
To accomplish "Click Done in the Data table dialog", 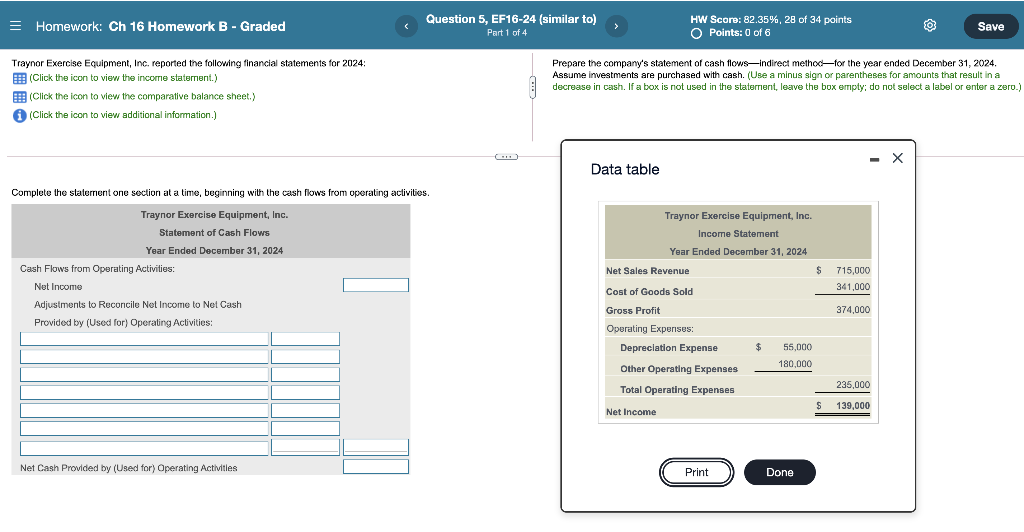I will click(x=780, y=472).
